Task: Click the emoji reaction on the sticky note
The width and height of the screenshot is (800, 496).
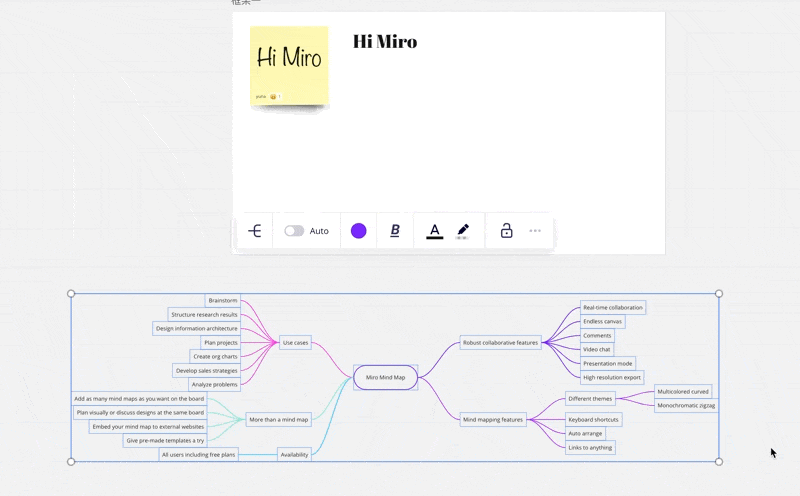Action: pos(275,96)
